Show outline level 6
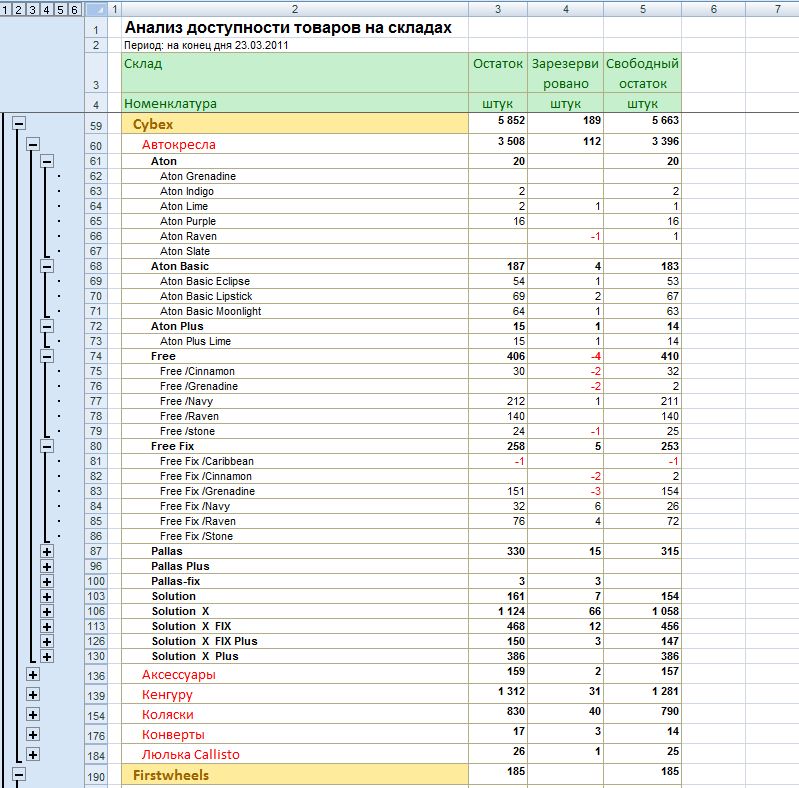This screenshot has width=799, height=788. pos(74,10)
